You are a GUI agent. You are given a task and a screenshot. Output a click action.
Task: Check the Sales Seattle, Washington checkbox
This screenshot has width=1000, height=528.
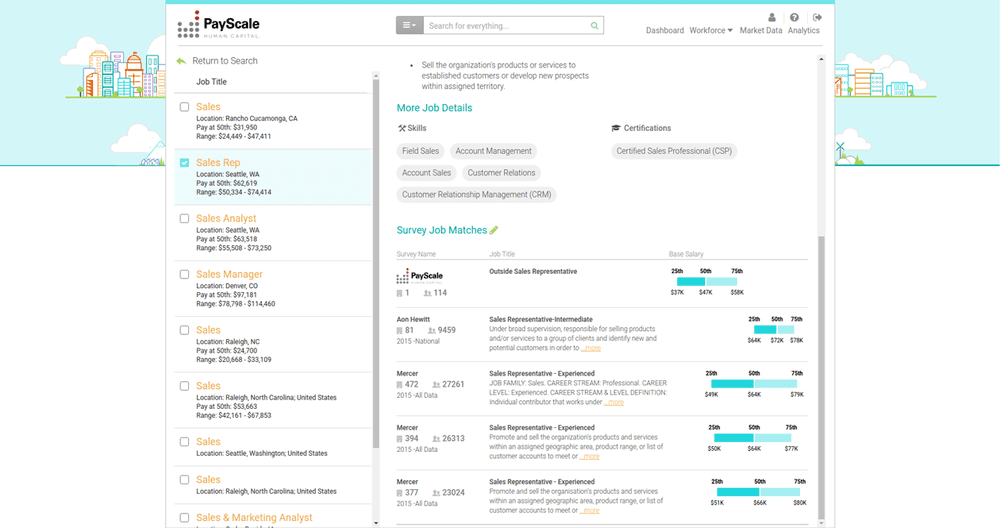pos(184,442)
